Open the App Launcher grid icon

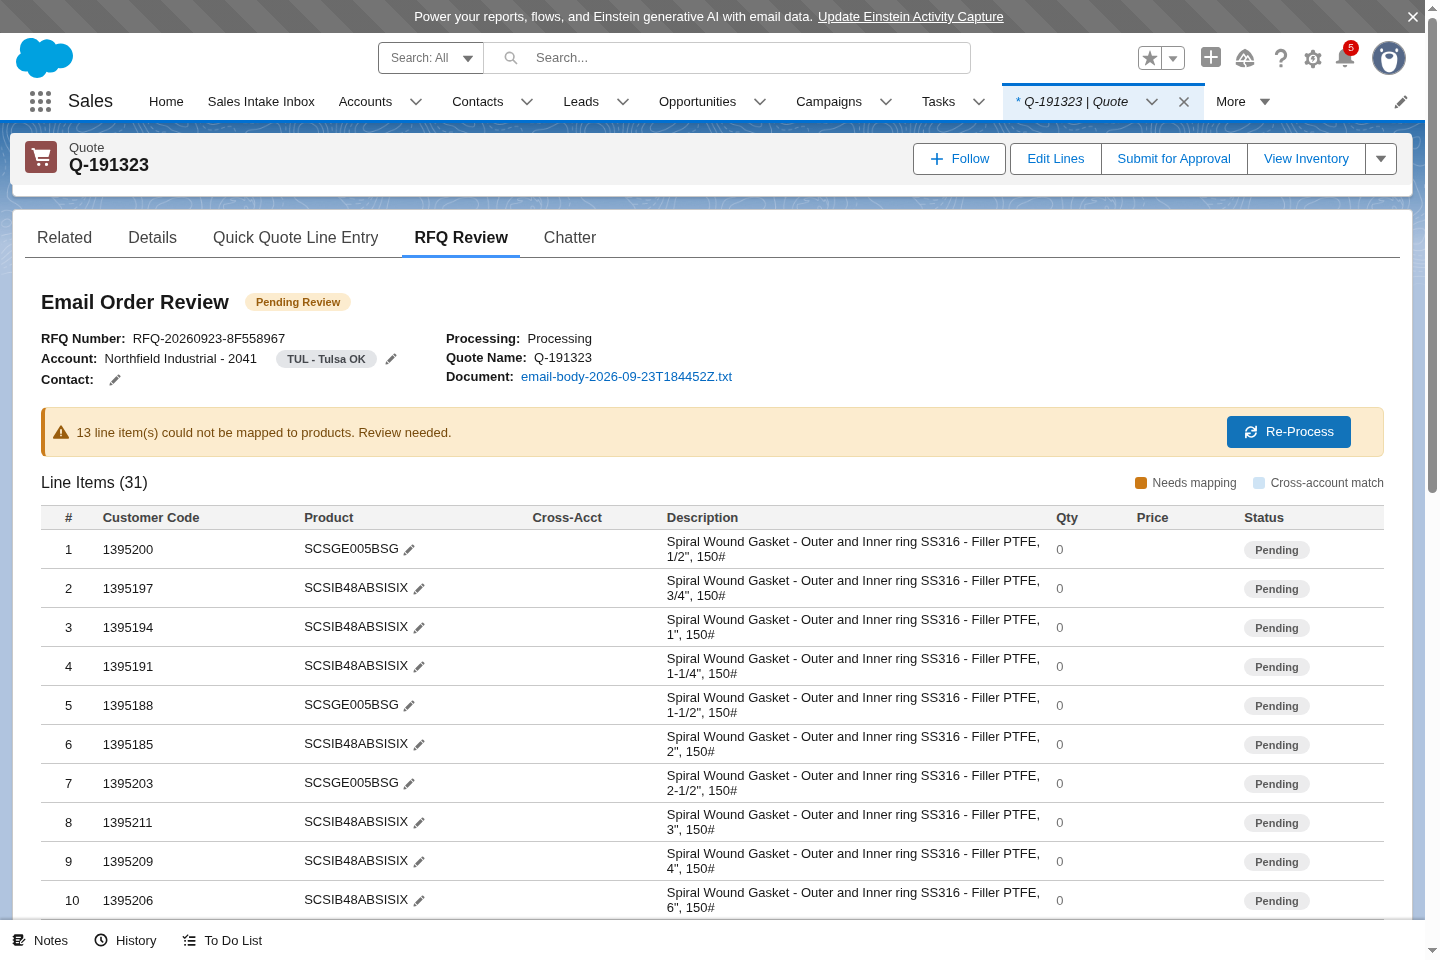tap(40, 101)
